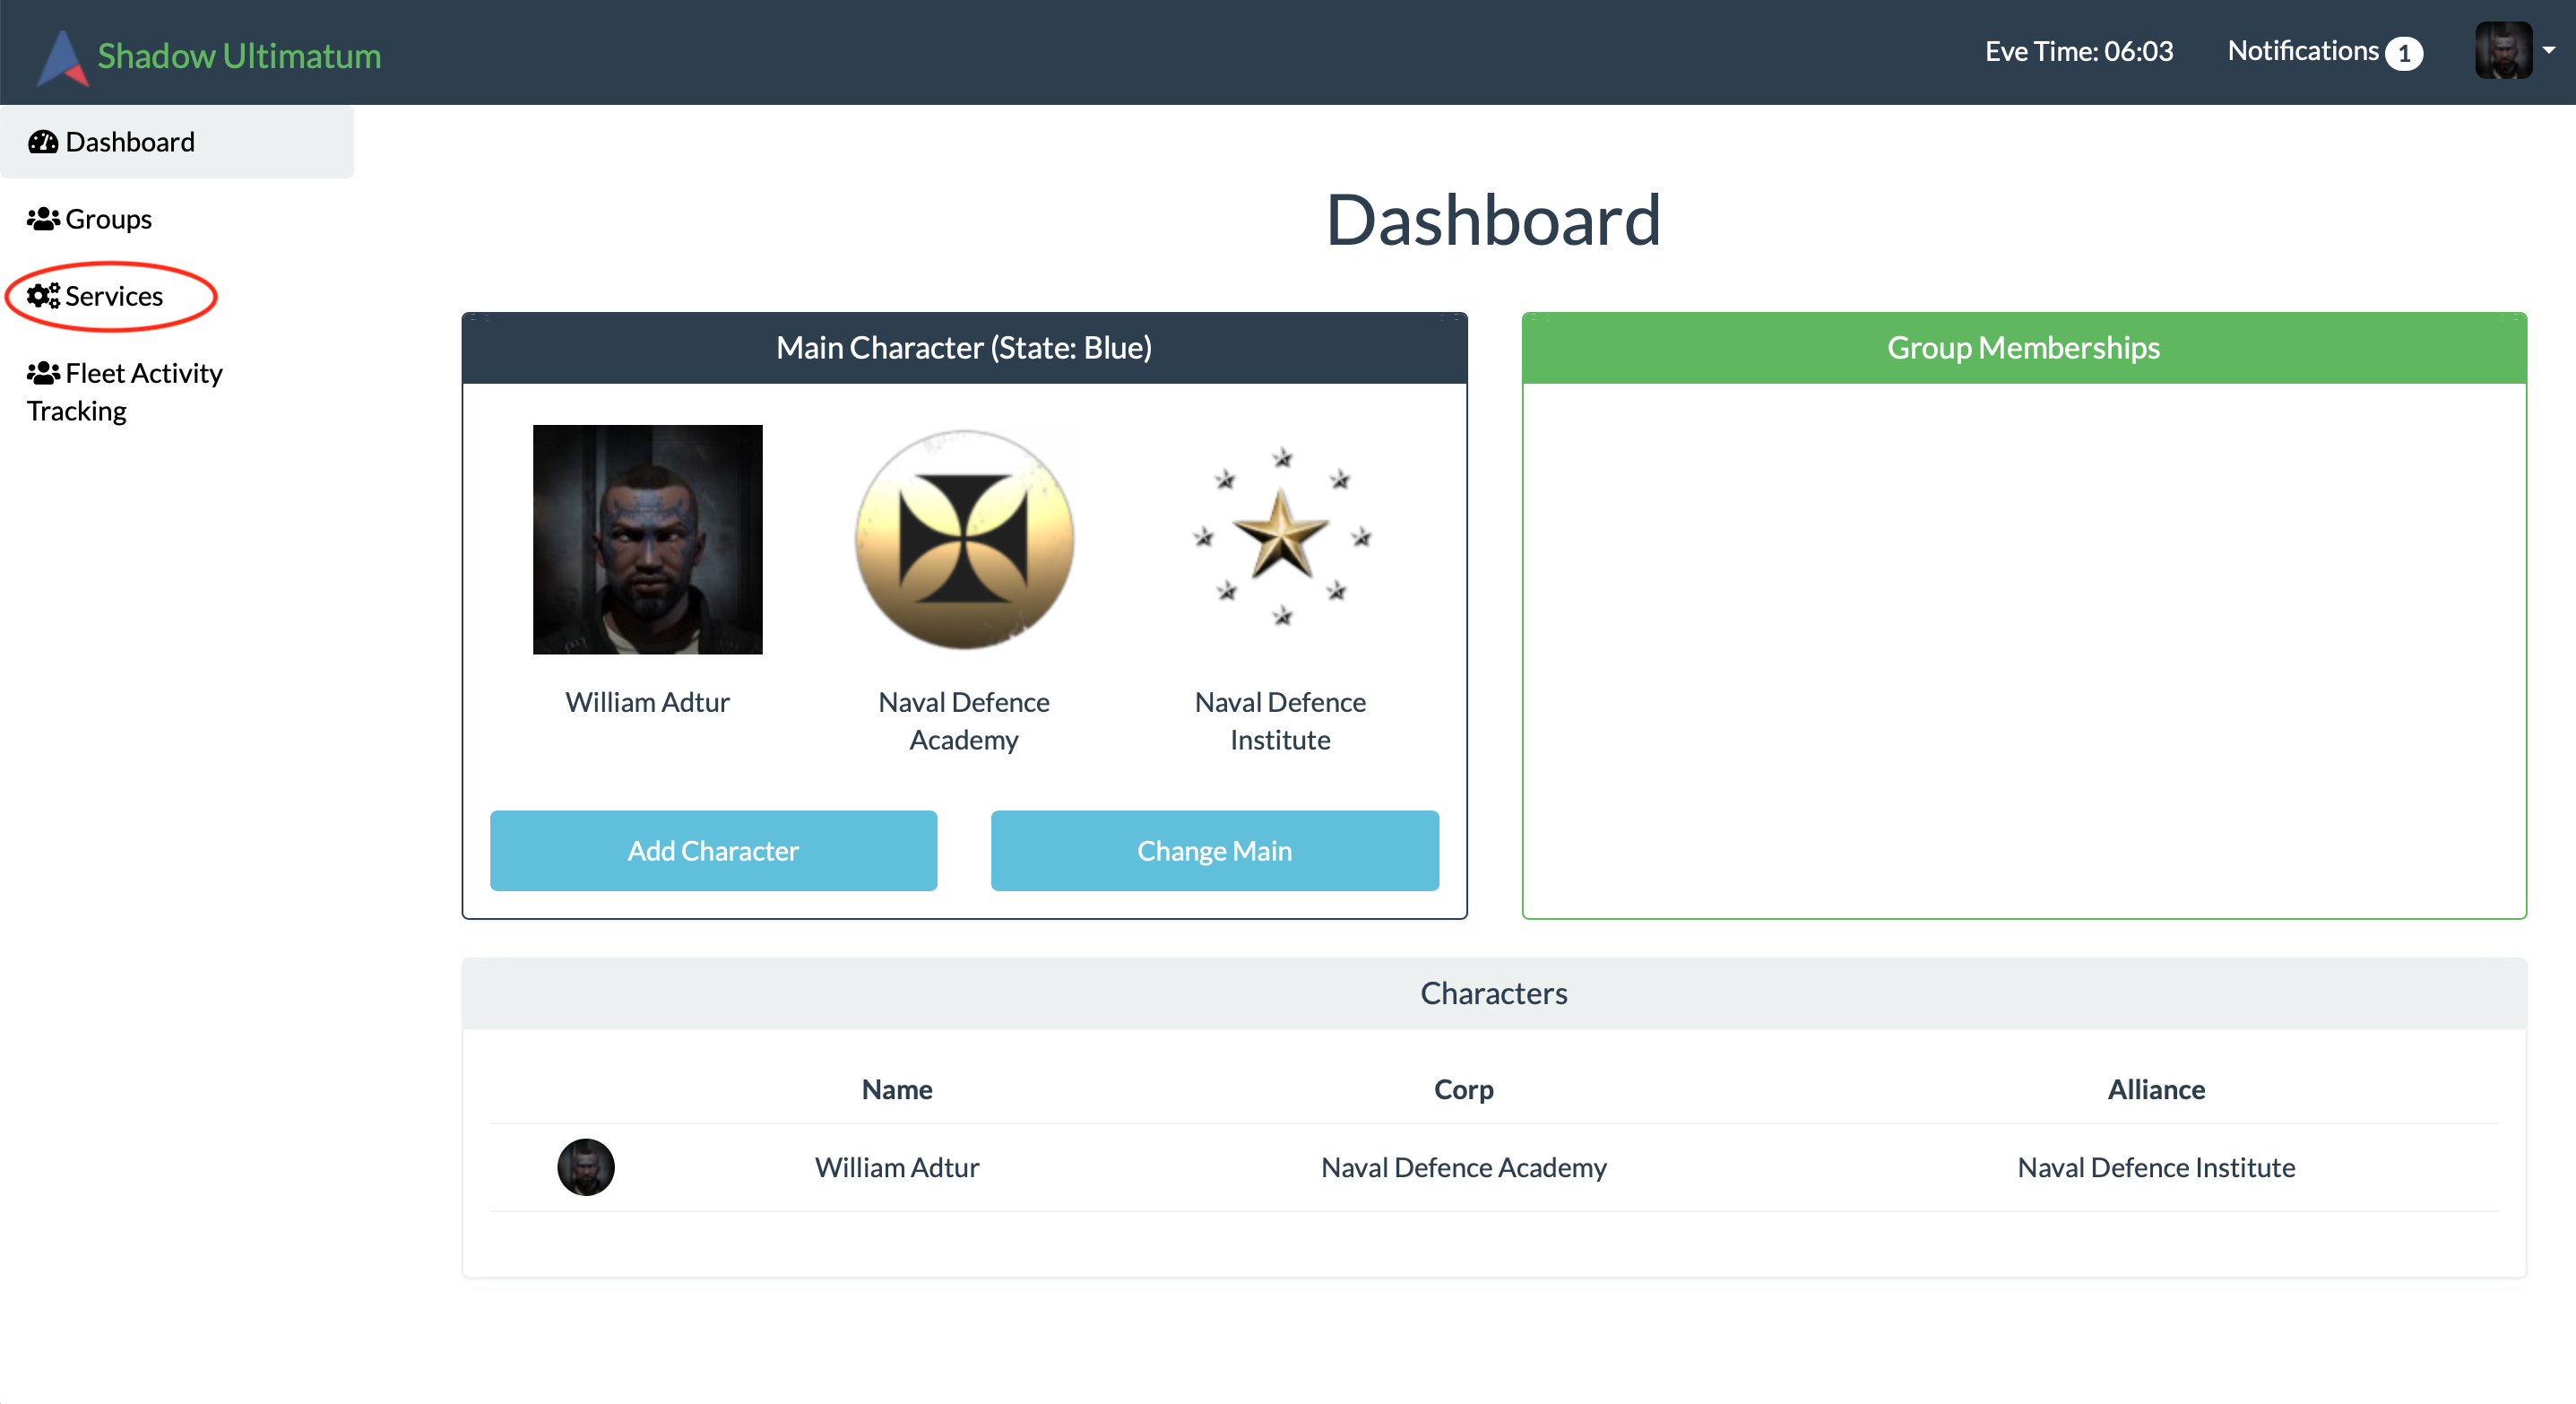Click William Adtur name under portrait
This screenshot has width=2576, height=1404.
647,702
